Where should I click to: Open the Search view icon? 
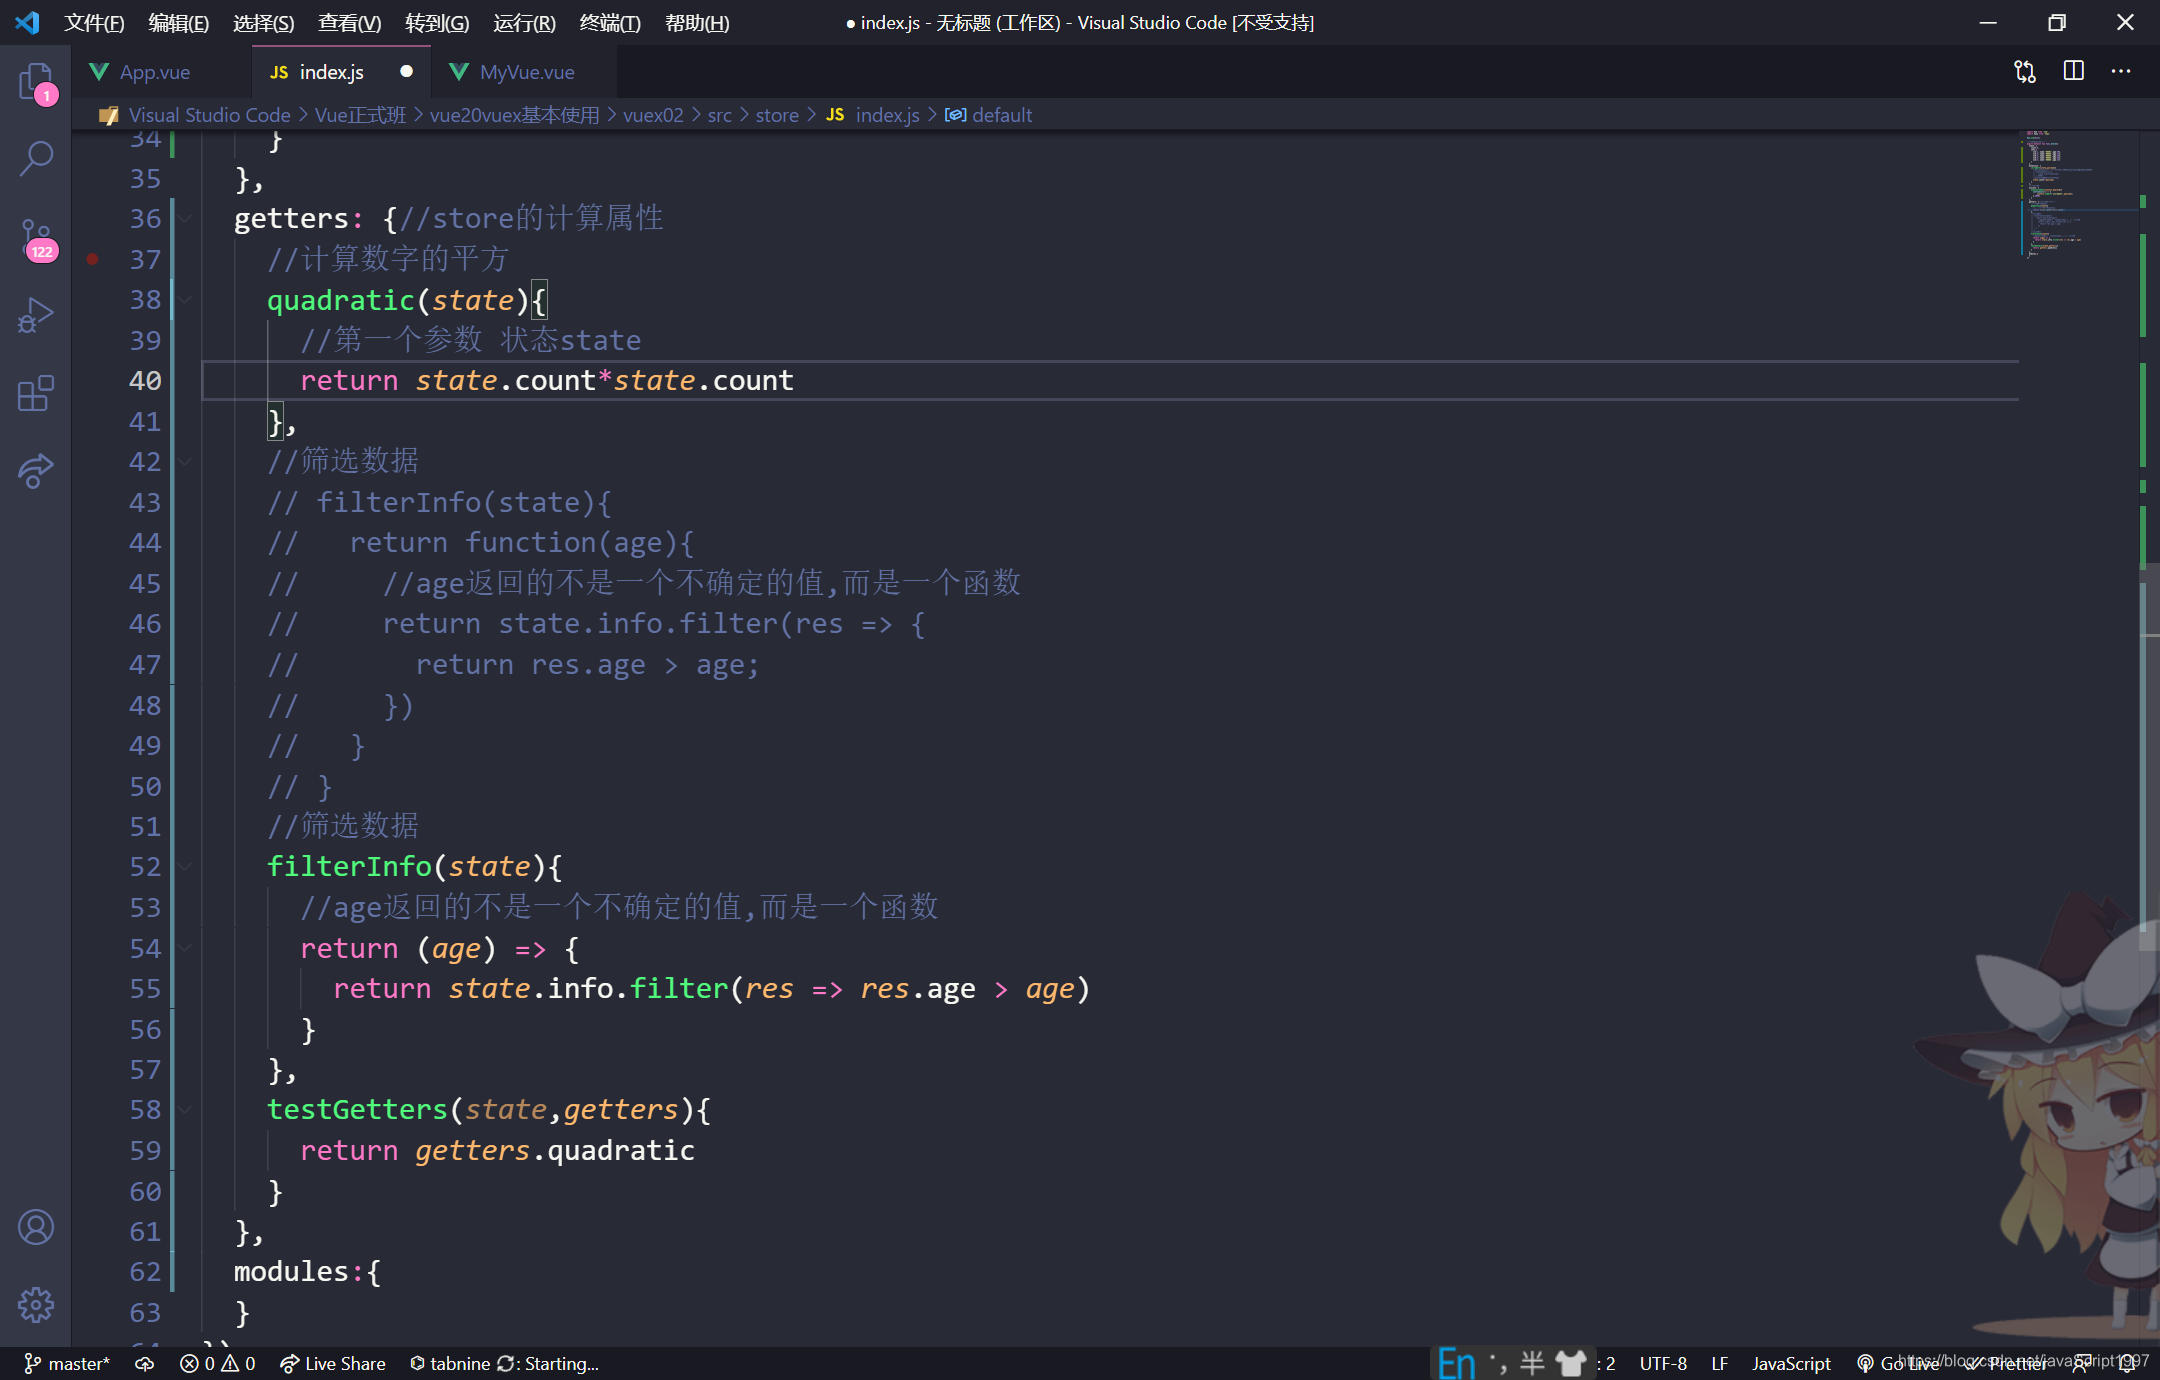pyautogui.click(x=36, y=158)
